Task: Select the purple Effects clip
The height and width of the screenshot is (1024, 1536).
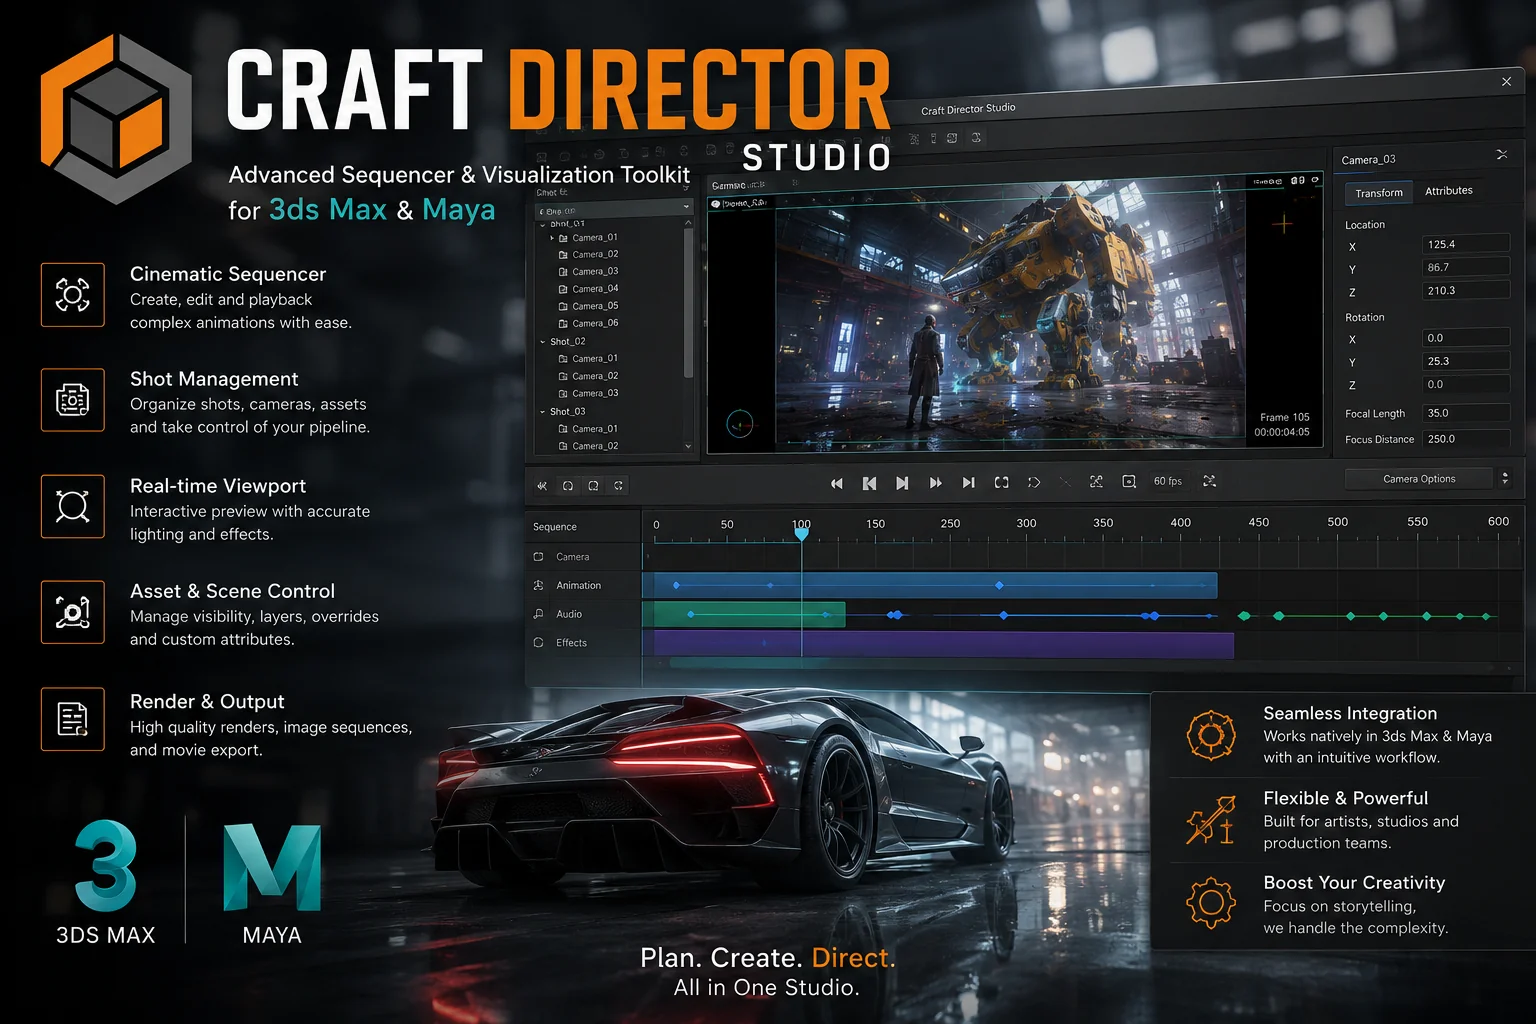Action: pos(944,645)
